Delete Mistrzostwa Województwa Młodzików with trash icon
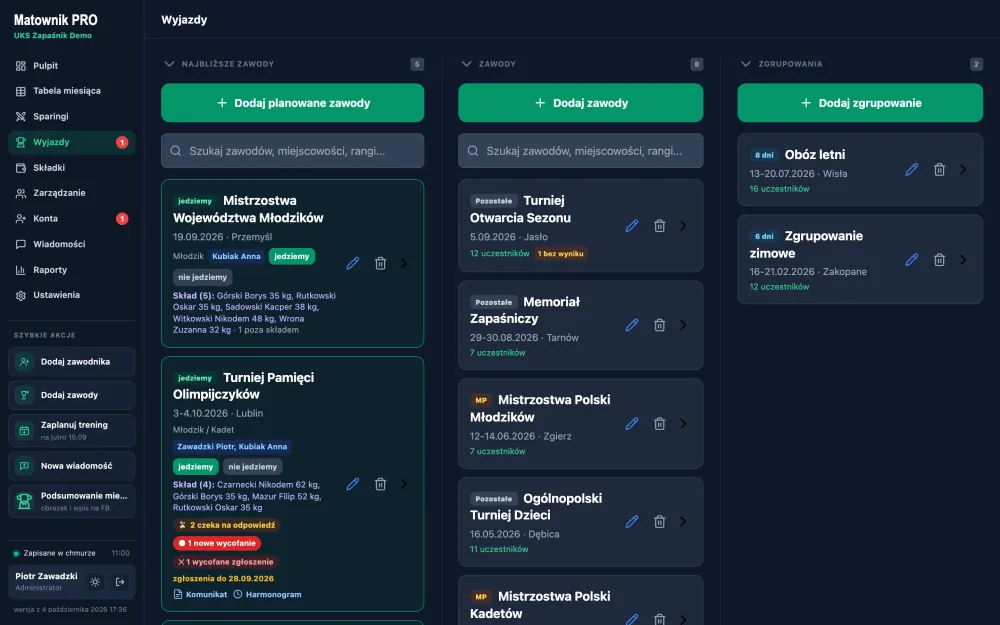1000x625 pixels. pos(380,263)
